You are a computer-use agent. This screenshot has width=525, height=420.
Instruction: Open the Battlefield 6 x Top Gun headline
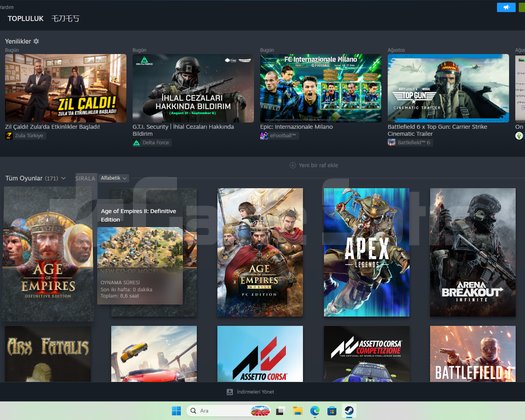(437, 130)
